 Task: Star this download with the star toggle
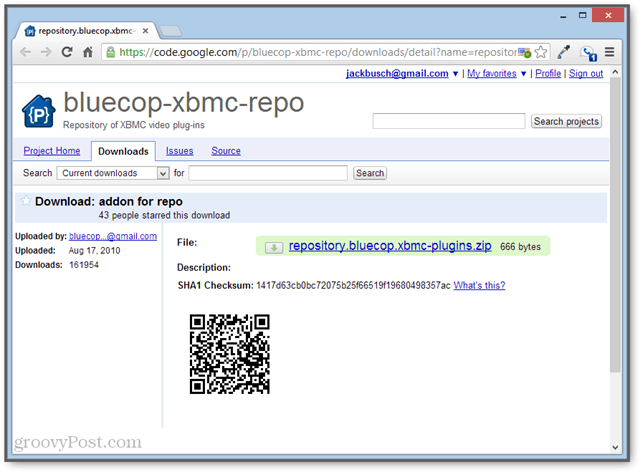26,200
